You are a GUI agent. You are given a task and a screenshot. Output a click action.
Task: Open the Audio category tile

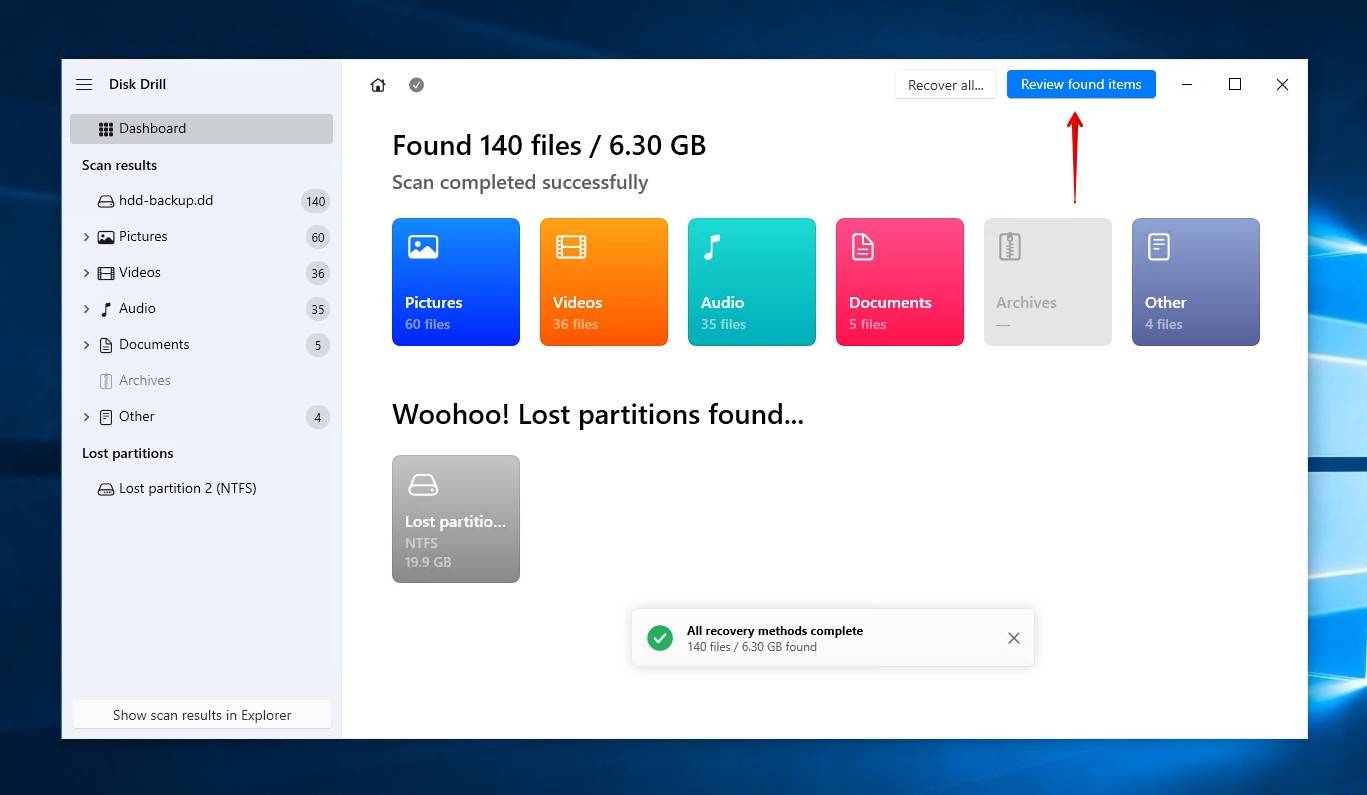[751, 282]
